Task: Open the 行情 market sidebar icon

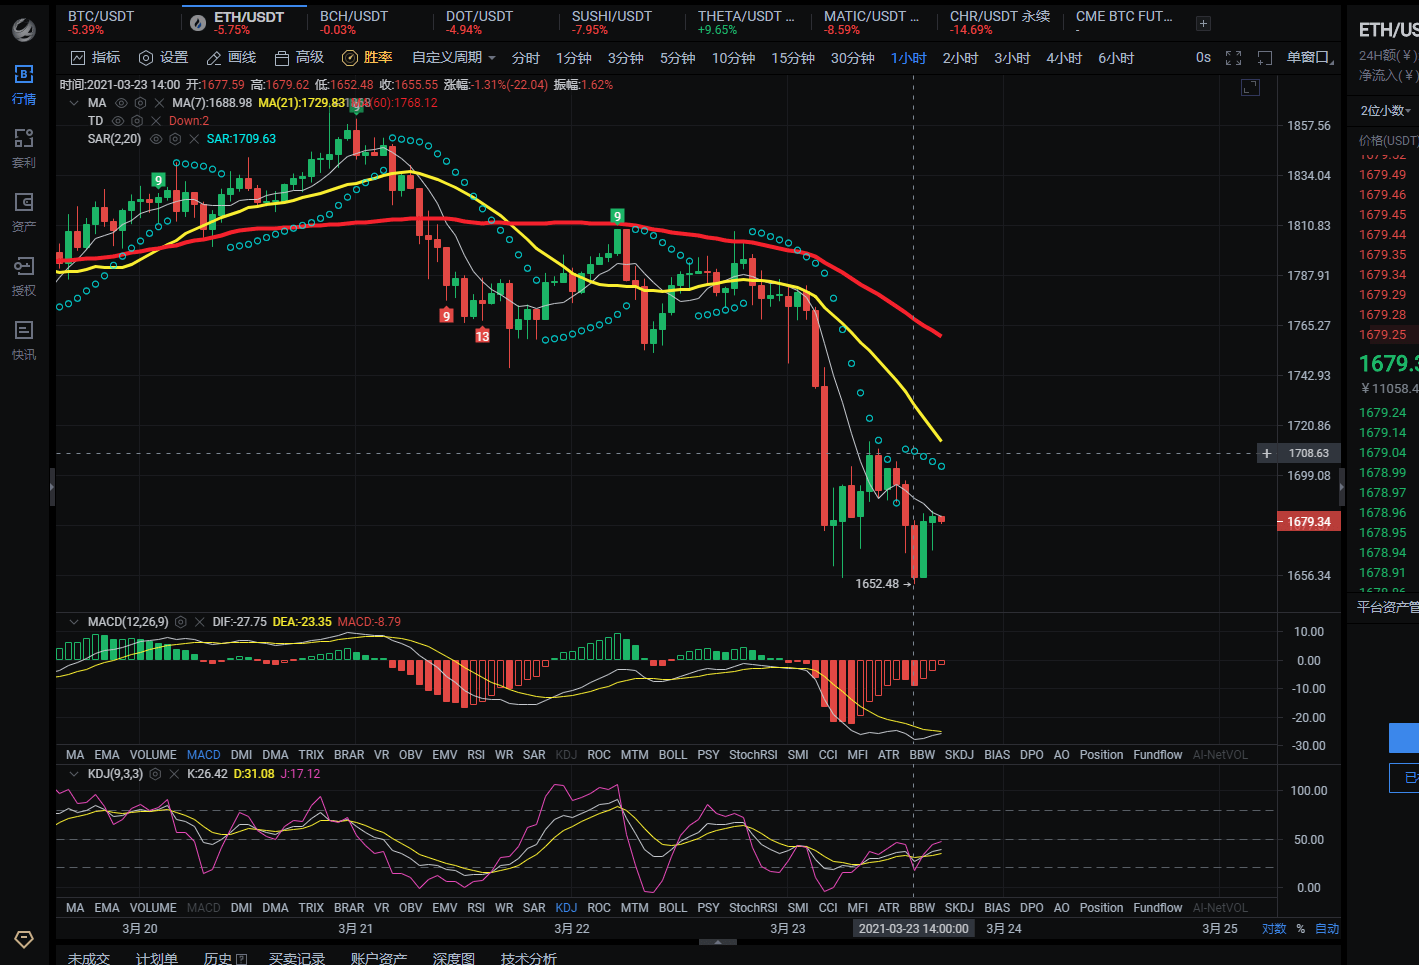Action: click(24, 84)
